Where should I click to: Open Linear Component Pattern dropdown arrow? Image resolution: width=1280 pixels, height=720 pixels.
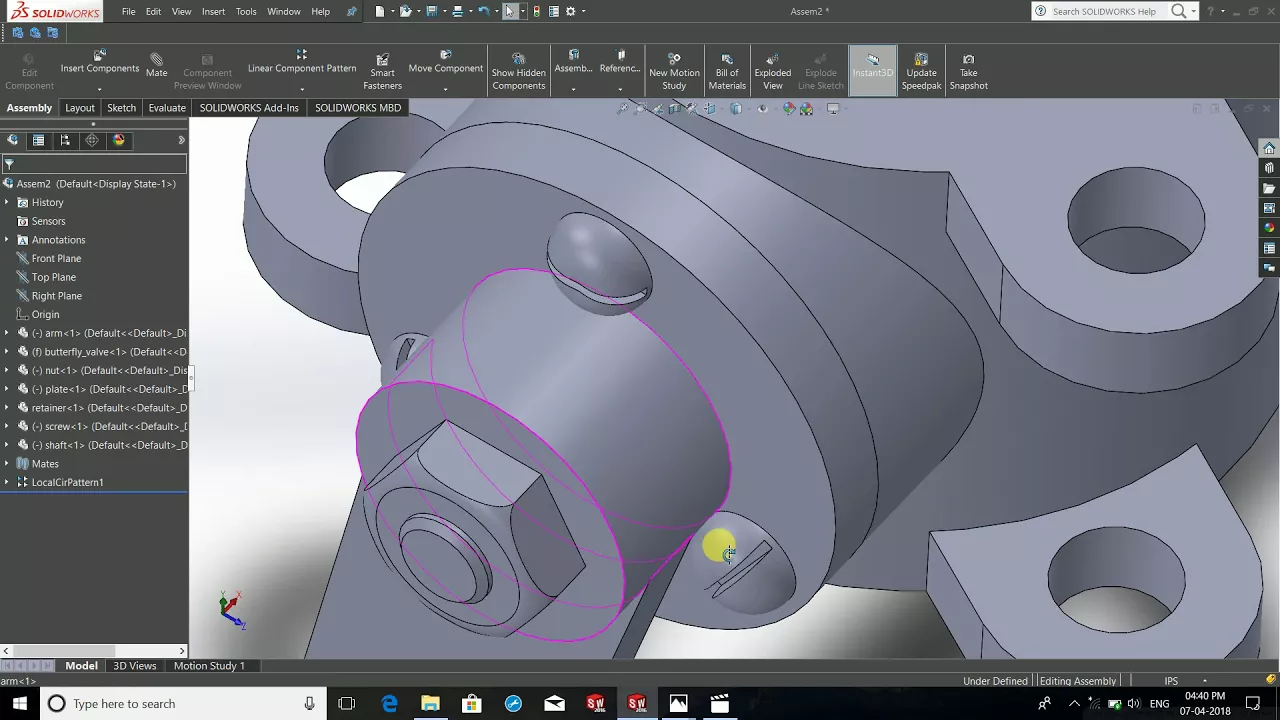point(302,88)
